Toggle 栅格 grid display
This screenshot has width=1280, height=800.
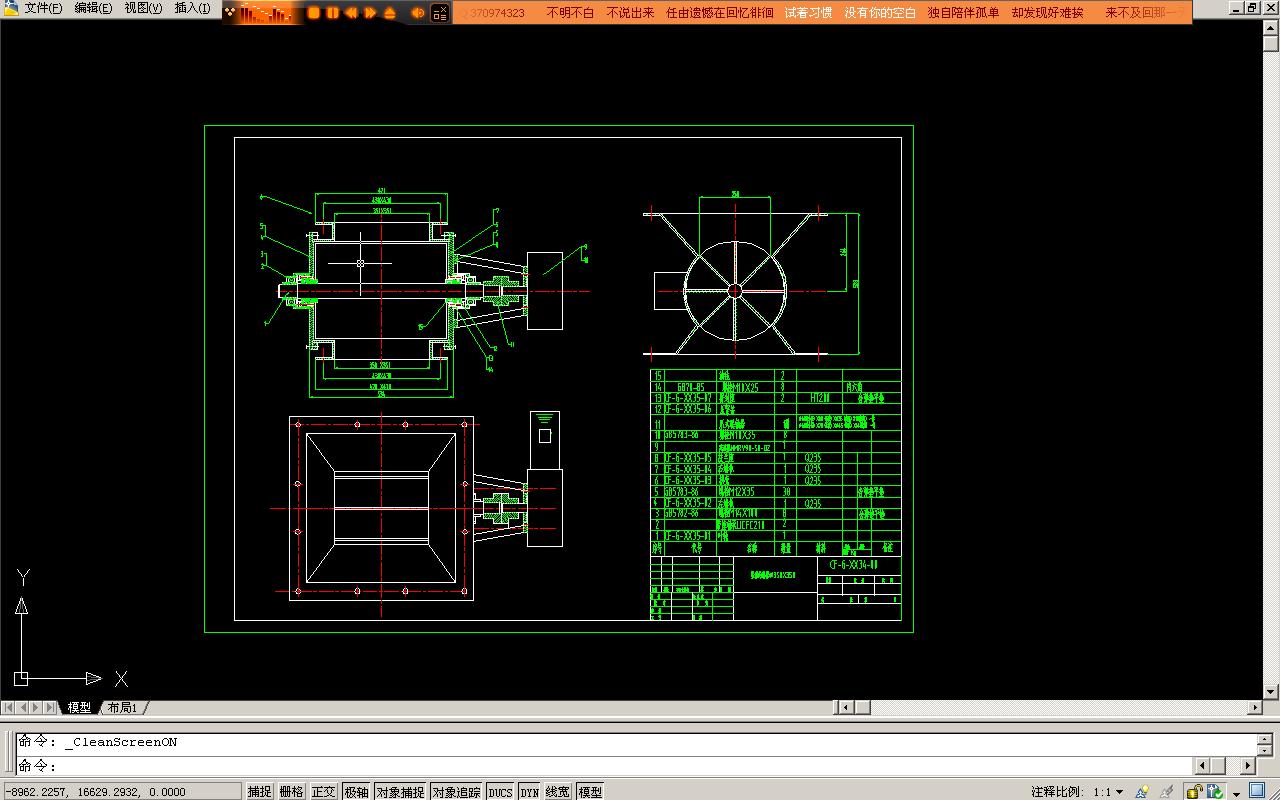[x=292, y=791]
